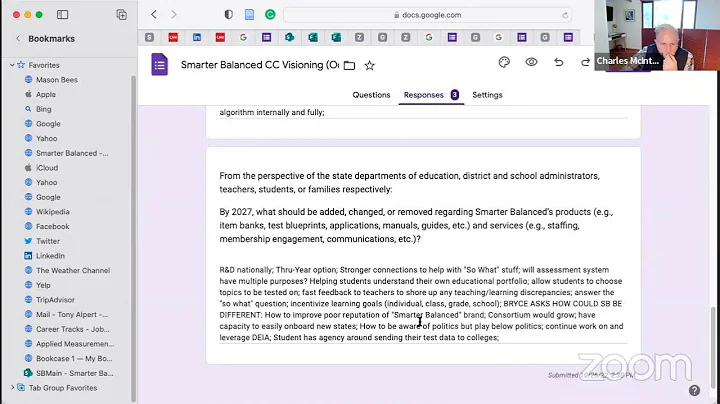Image resolution: width=720 pixels, height=404 pixels.
Task: Open the green SharePoint favicon in favorites bar
Action: (x=289, y=38)
